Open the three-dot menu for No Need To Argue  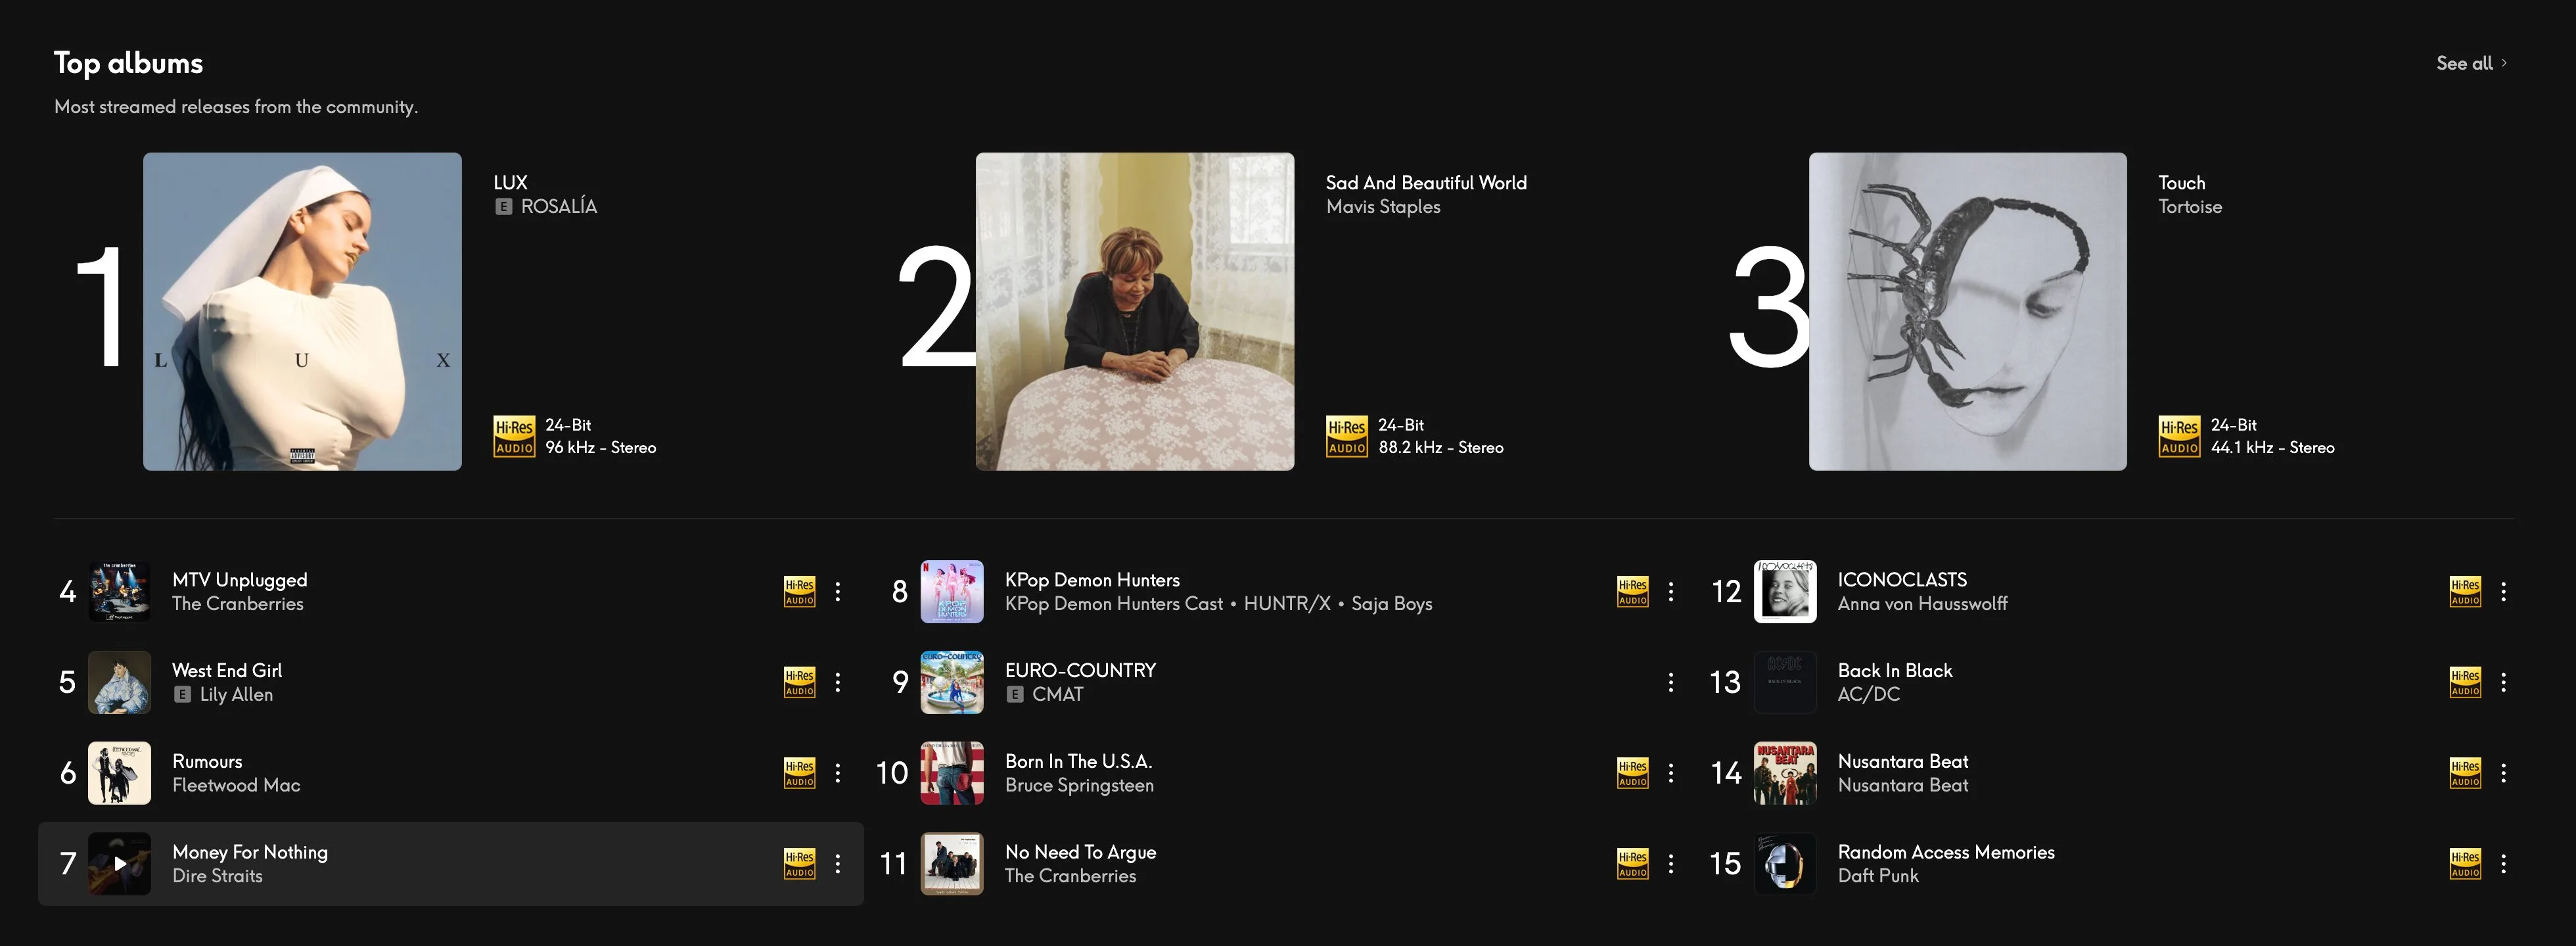tap(1671, 863)
